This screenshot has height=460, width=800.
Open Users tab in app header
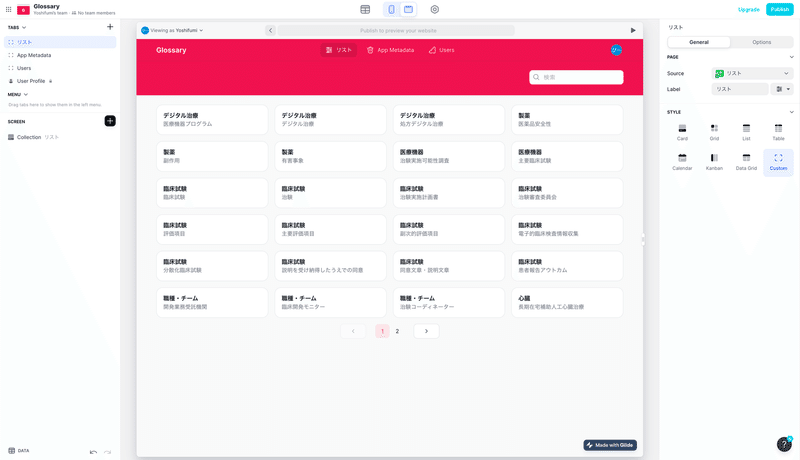click(441, 50)
